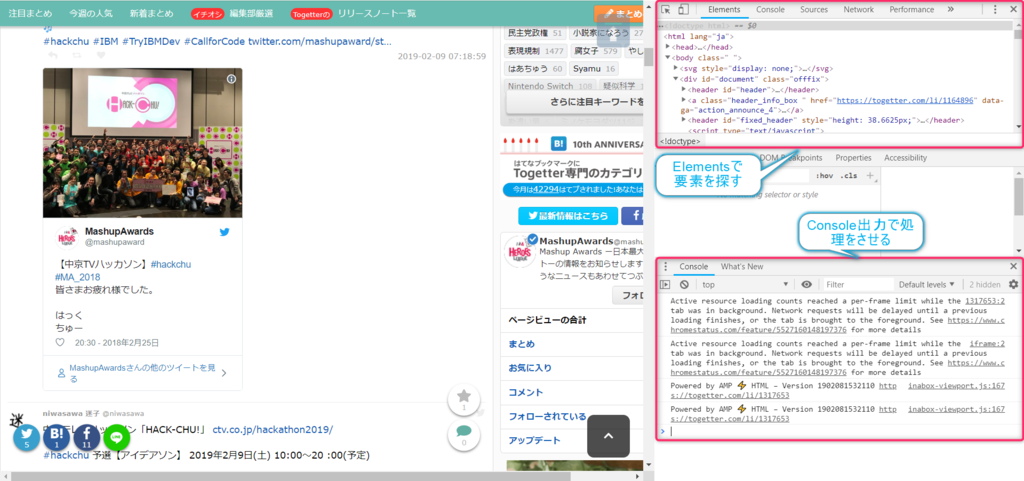
Task: Open console settings gear
Action: tap(1014, 285)
